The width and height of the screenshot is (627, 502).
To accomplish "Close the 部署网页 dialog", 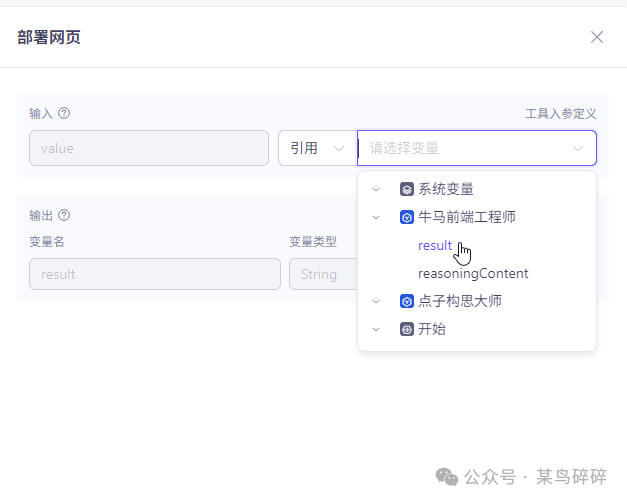I will [597, 37].
